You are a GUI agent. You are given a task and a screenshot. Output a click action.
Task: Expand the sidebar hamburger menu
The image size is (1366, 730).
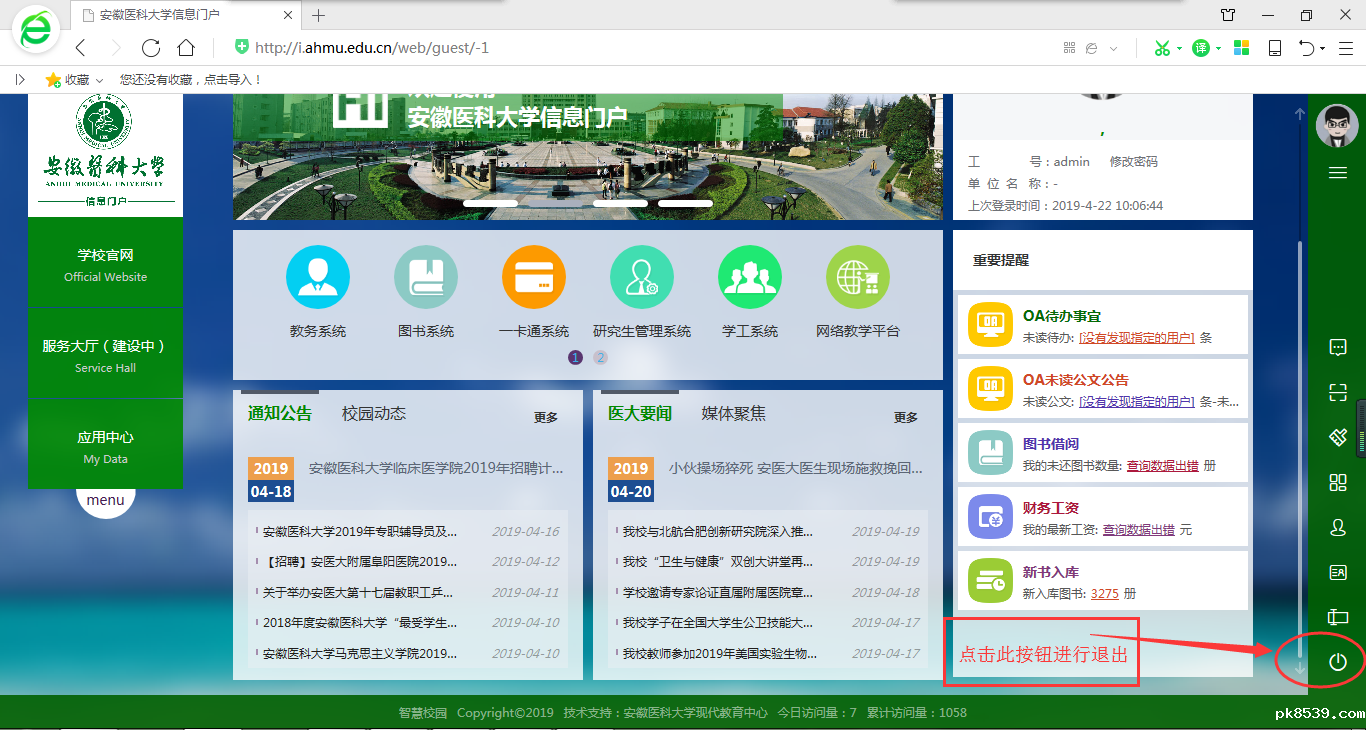[1338, 173]
